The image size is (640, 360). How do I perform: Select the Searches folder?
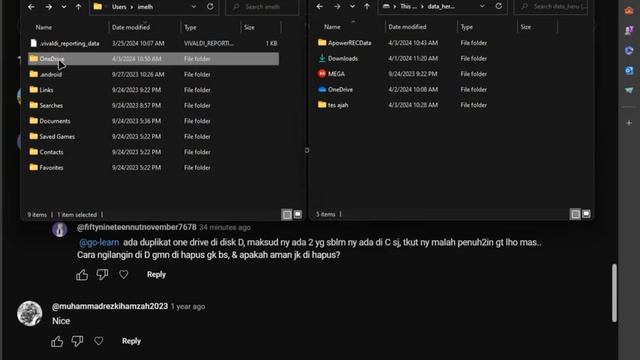tap(153, 105)
